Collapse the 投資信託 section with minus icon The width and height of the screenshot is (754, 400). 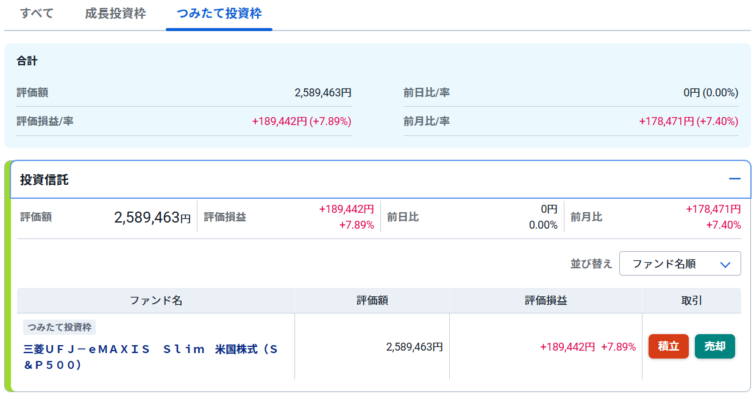coord(734,179)
